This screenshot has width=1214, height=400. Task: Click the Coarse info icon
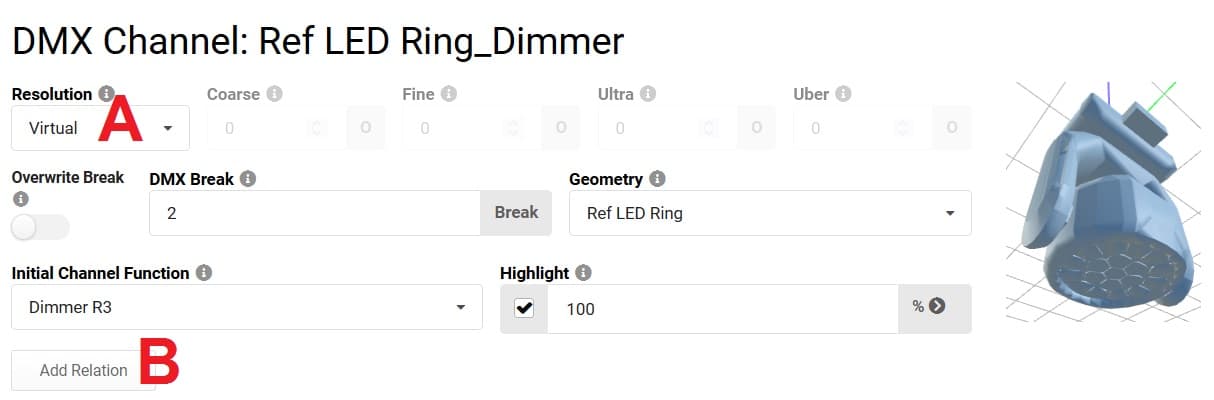(274, 94)
